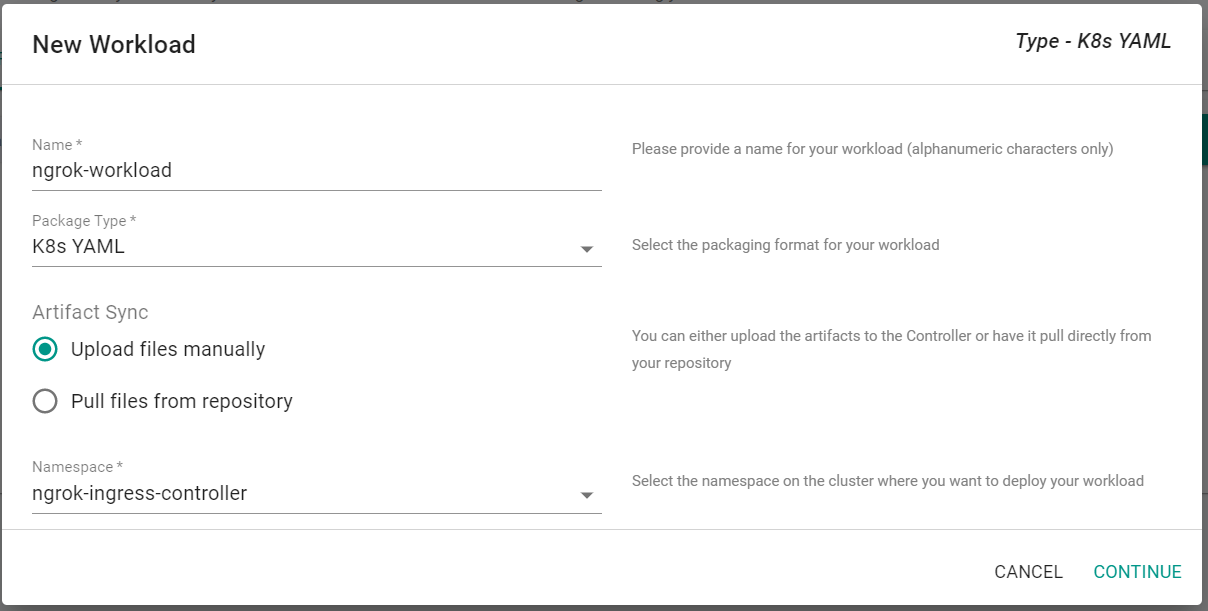Click the hint 'Select the packaging format for your workload'

point(785,245)
